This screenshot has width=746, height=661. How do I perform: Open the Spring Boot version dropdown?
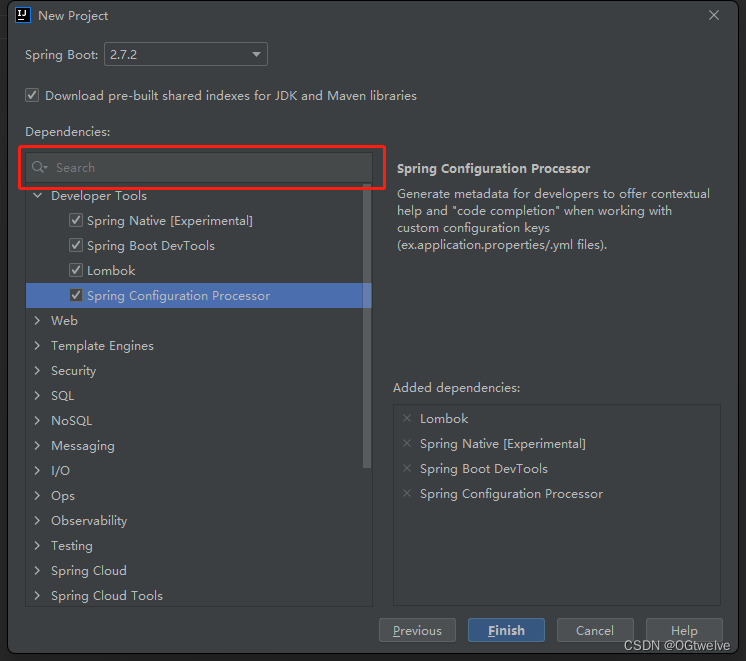(186, 54)
